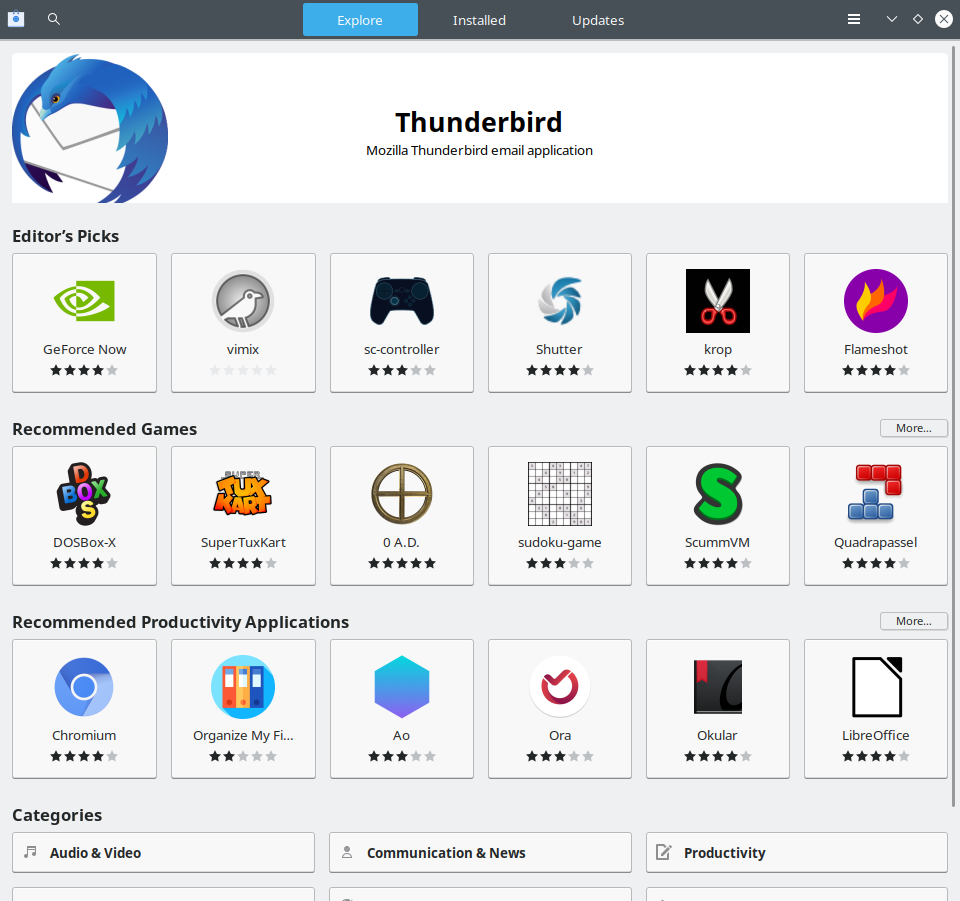Open the Flameshot flame icon
The image size is (960, 901).
point(876,301)
